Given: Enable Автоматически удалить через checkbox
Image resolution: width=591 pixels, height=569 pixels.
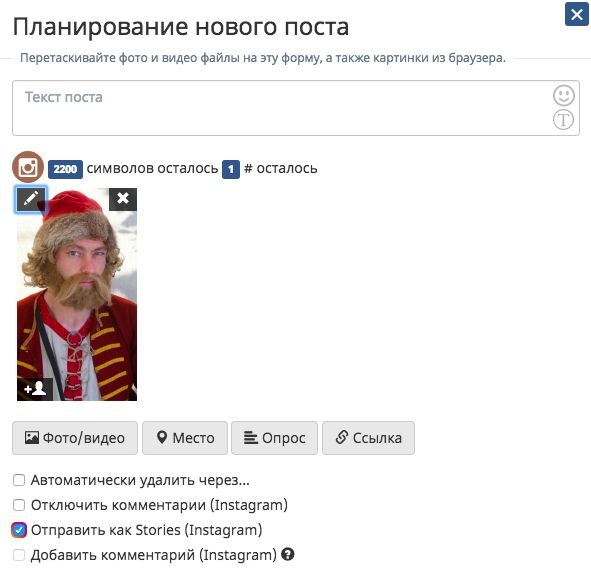Looking at the screenshot, I should pyautogui.click(x=19, y=480).
